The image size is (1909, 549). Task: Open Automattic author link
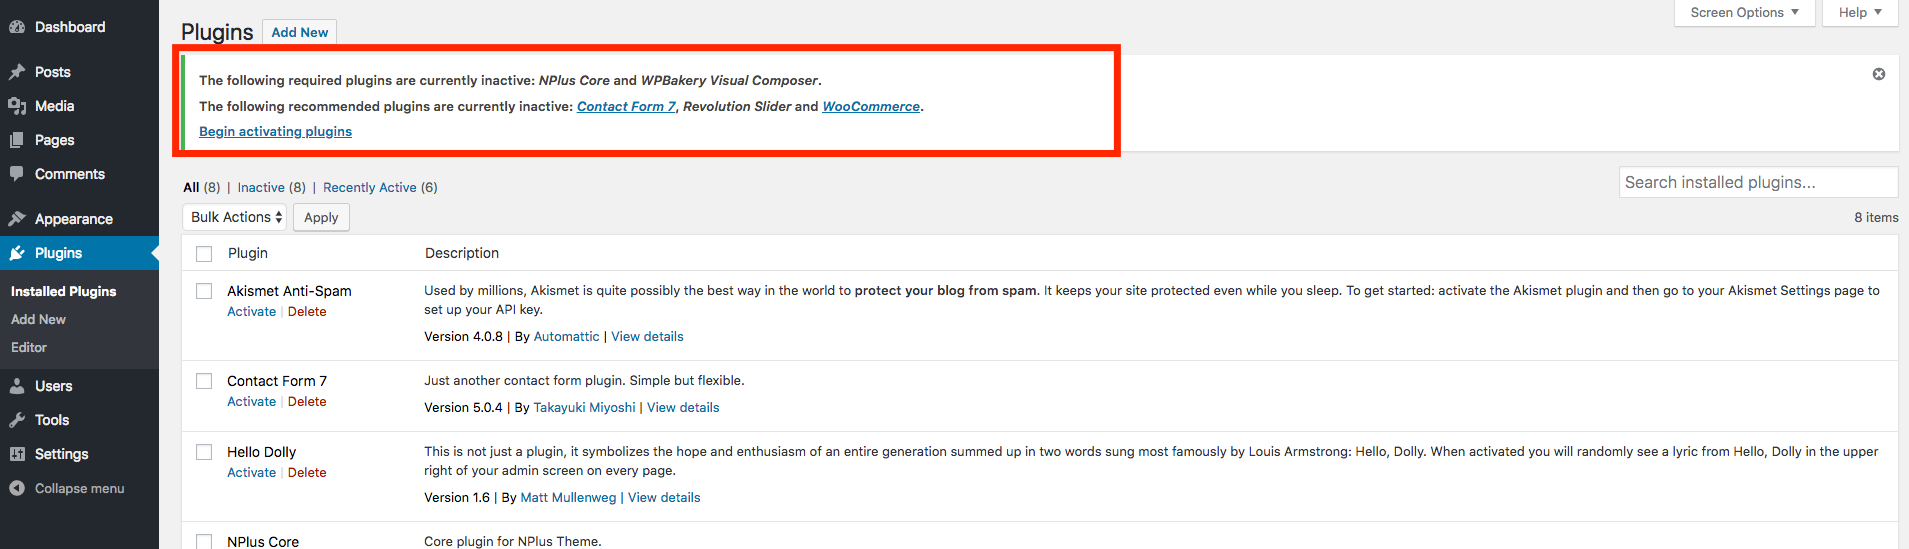567,336
